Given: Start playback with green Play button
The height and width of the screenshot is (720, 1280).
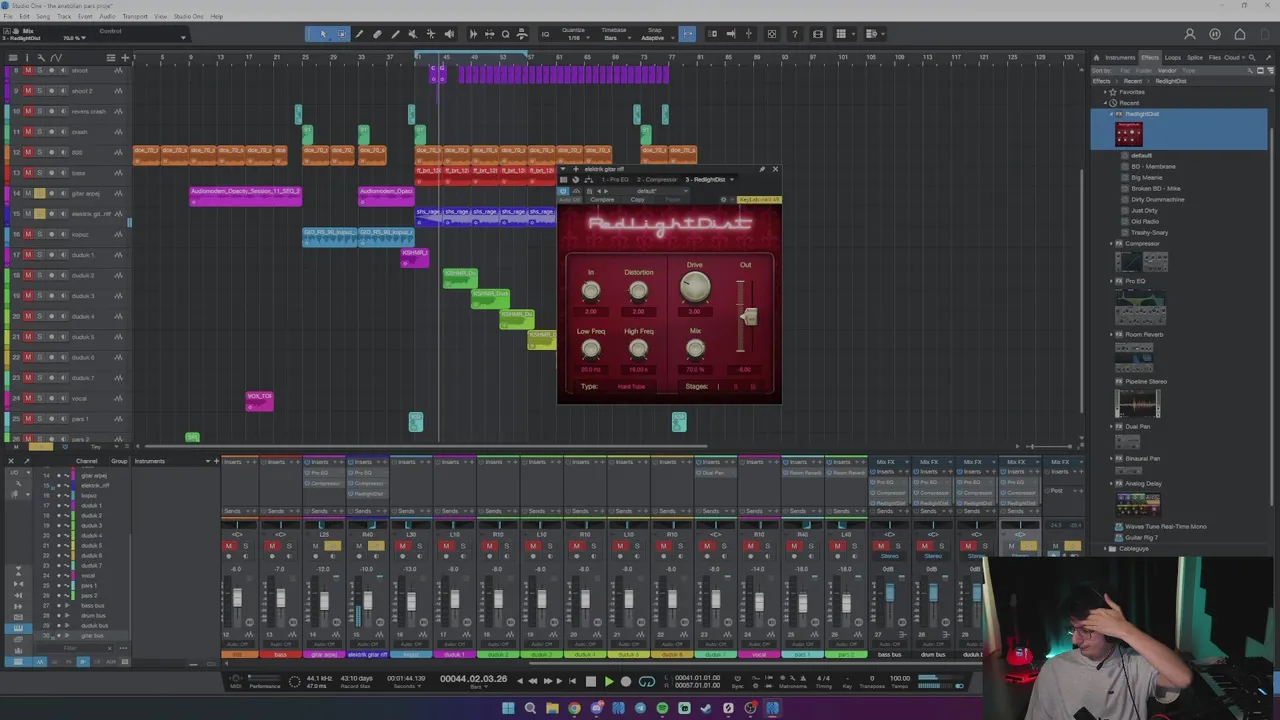Looking at the screenshot, I should 608,681.
